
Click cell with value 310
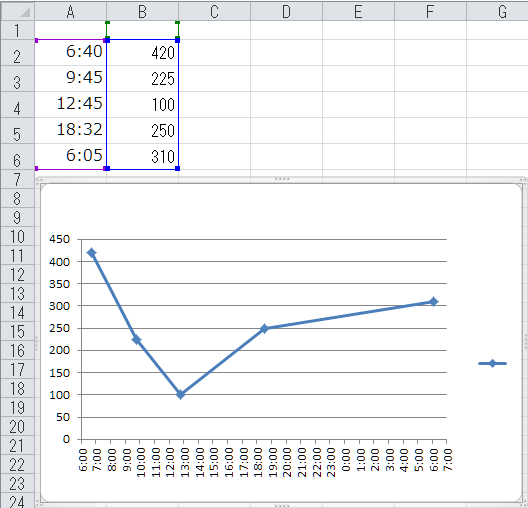[x=142, y=157]
